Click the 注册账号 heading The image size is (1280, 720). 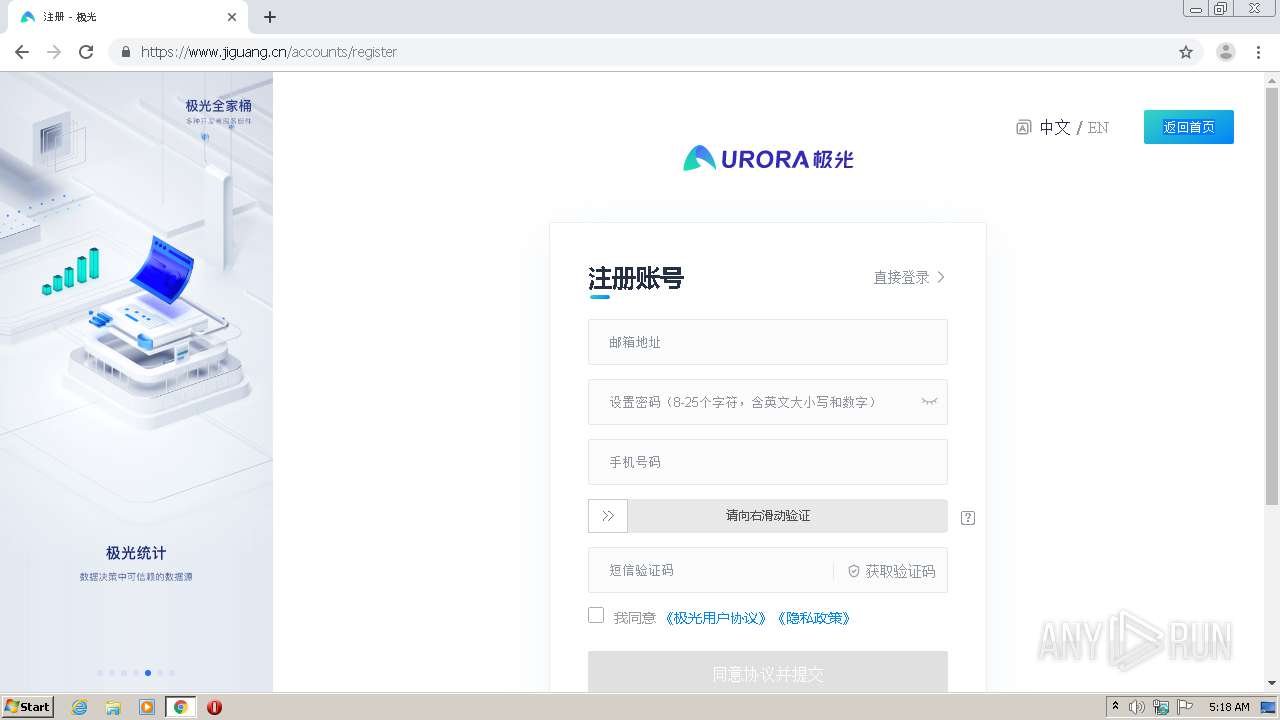tap(636, 278)
